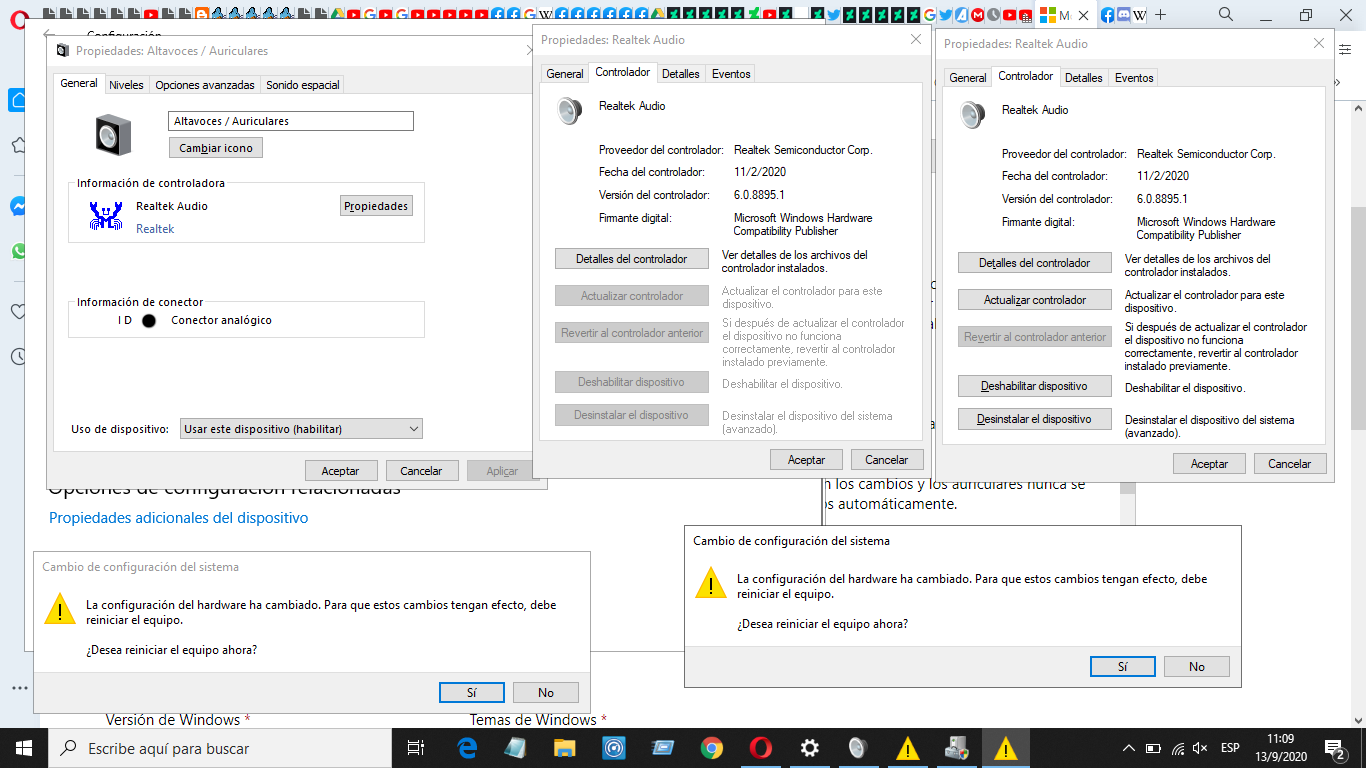The width and height of the screenshot is (1366, 768).
Task: Open the notification center icon
Action: [x=1334, y=748]
